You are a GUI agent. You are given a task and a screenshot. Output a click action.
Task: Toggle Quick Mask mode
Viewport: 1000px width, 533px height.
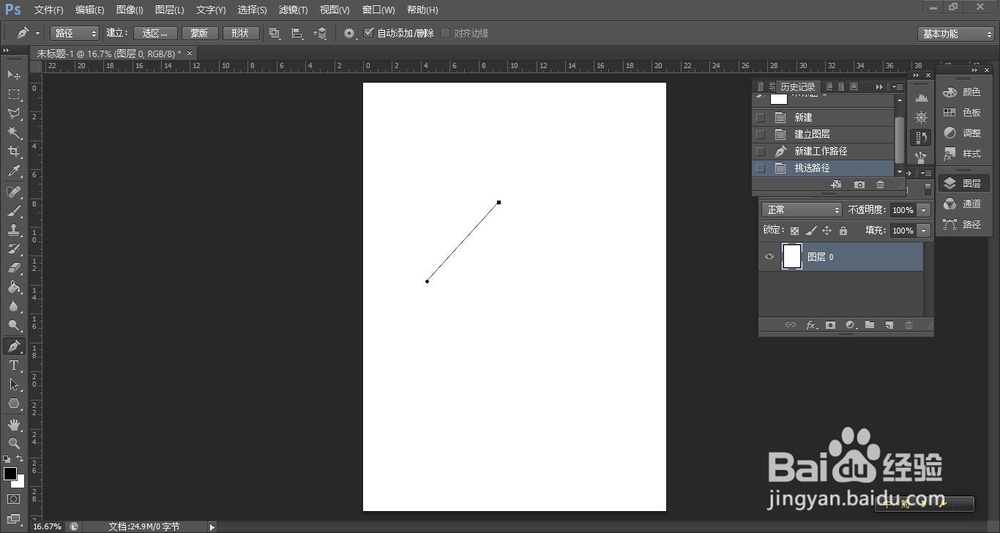[x=13, y=499]
